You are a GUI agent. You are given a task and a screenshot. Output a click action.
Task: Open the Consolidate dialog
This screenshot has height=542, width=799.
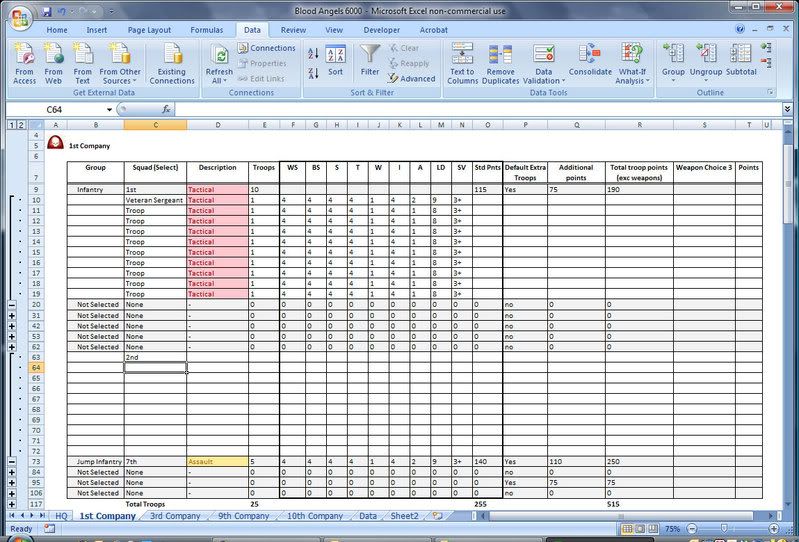(590, 60)
